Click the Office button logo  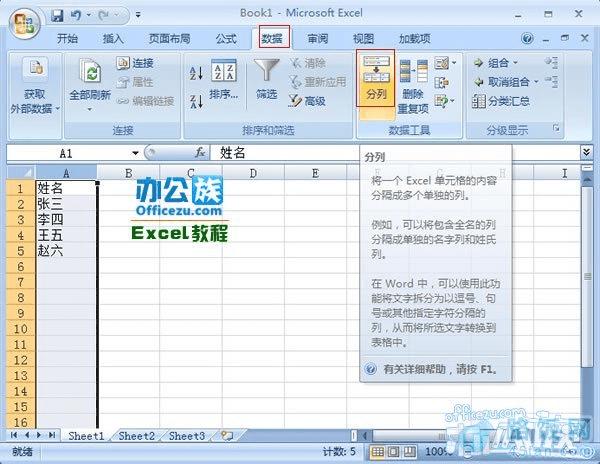coord(24,23)
